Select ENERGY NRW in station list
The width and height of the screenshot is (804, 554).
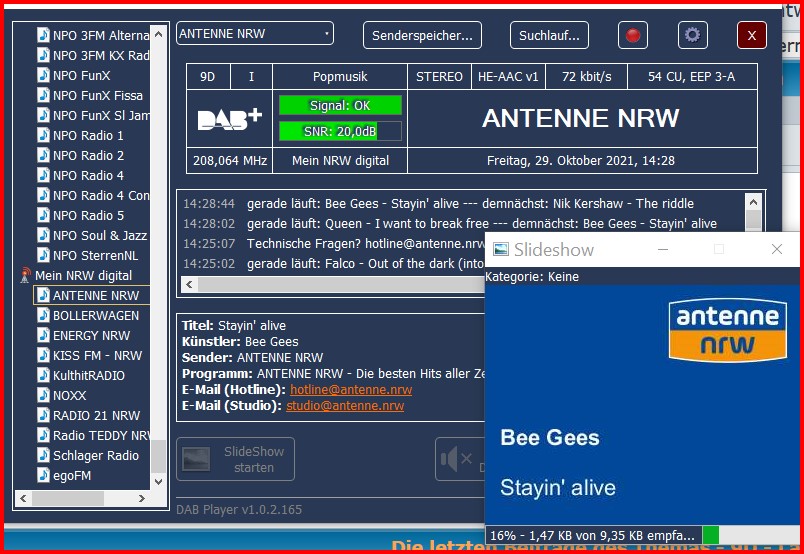[91, 335]
